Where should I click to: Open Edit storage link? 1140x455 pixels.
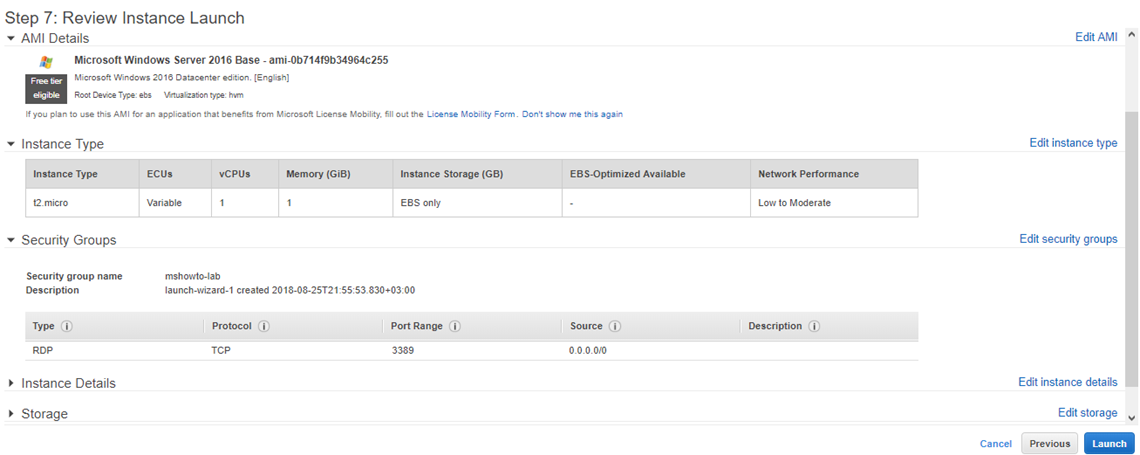click(1088, 413)
